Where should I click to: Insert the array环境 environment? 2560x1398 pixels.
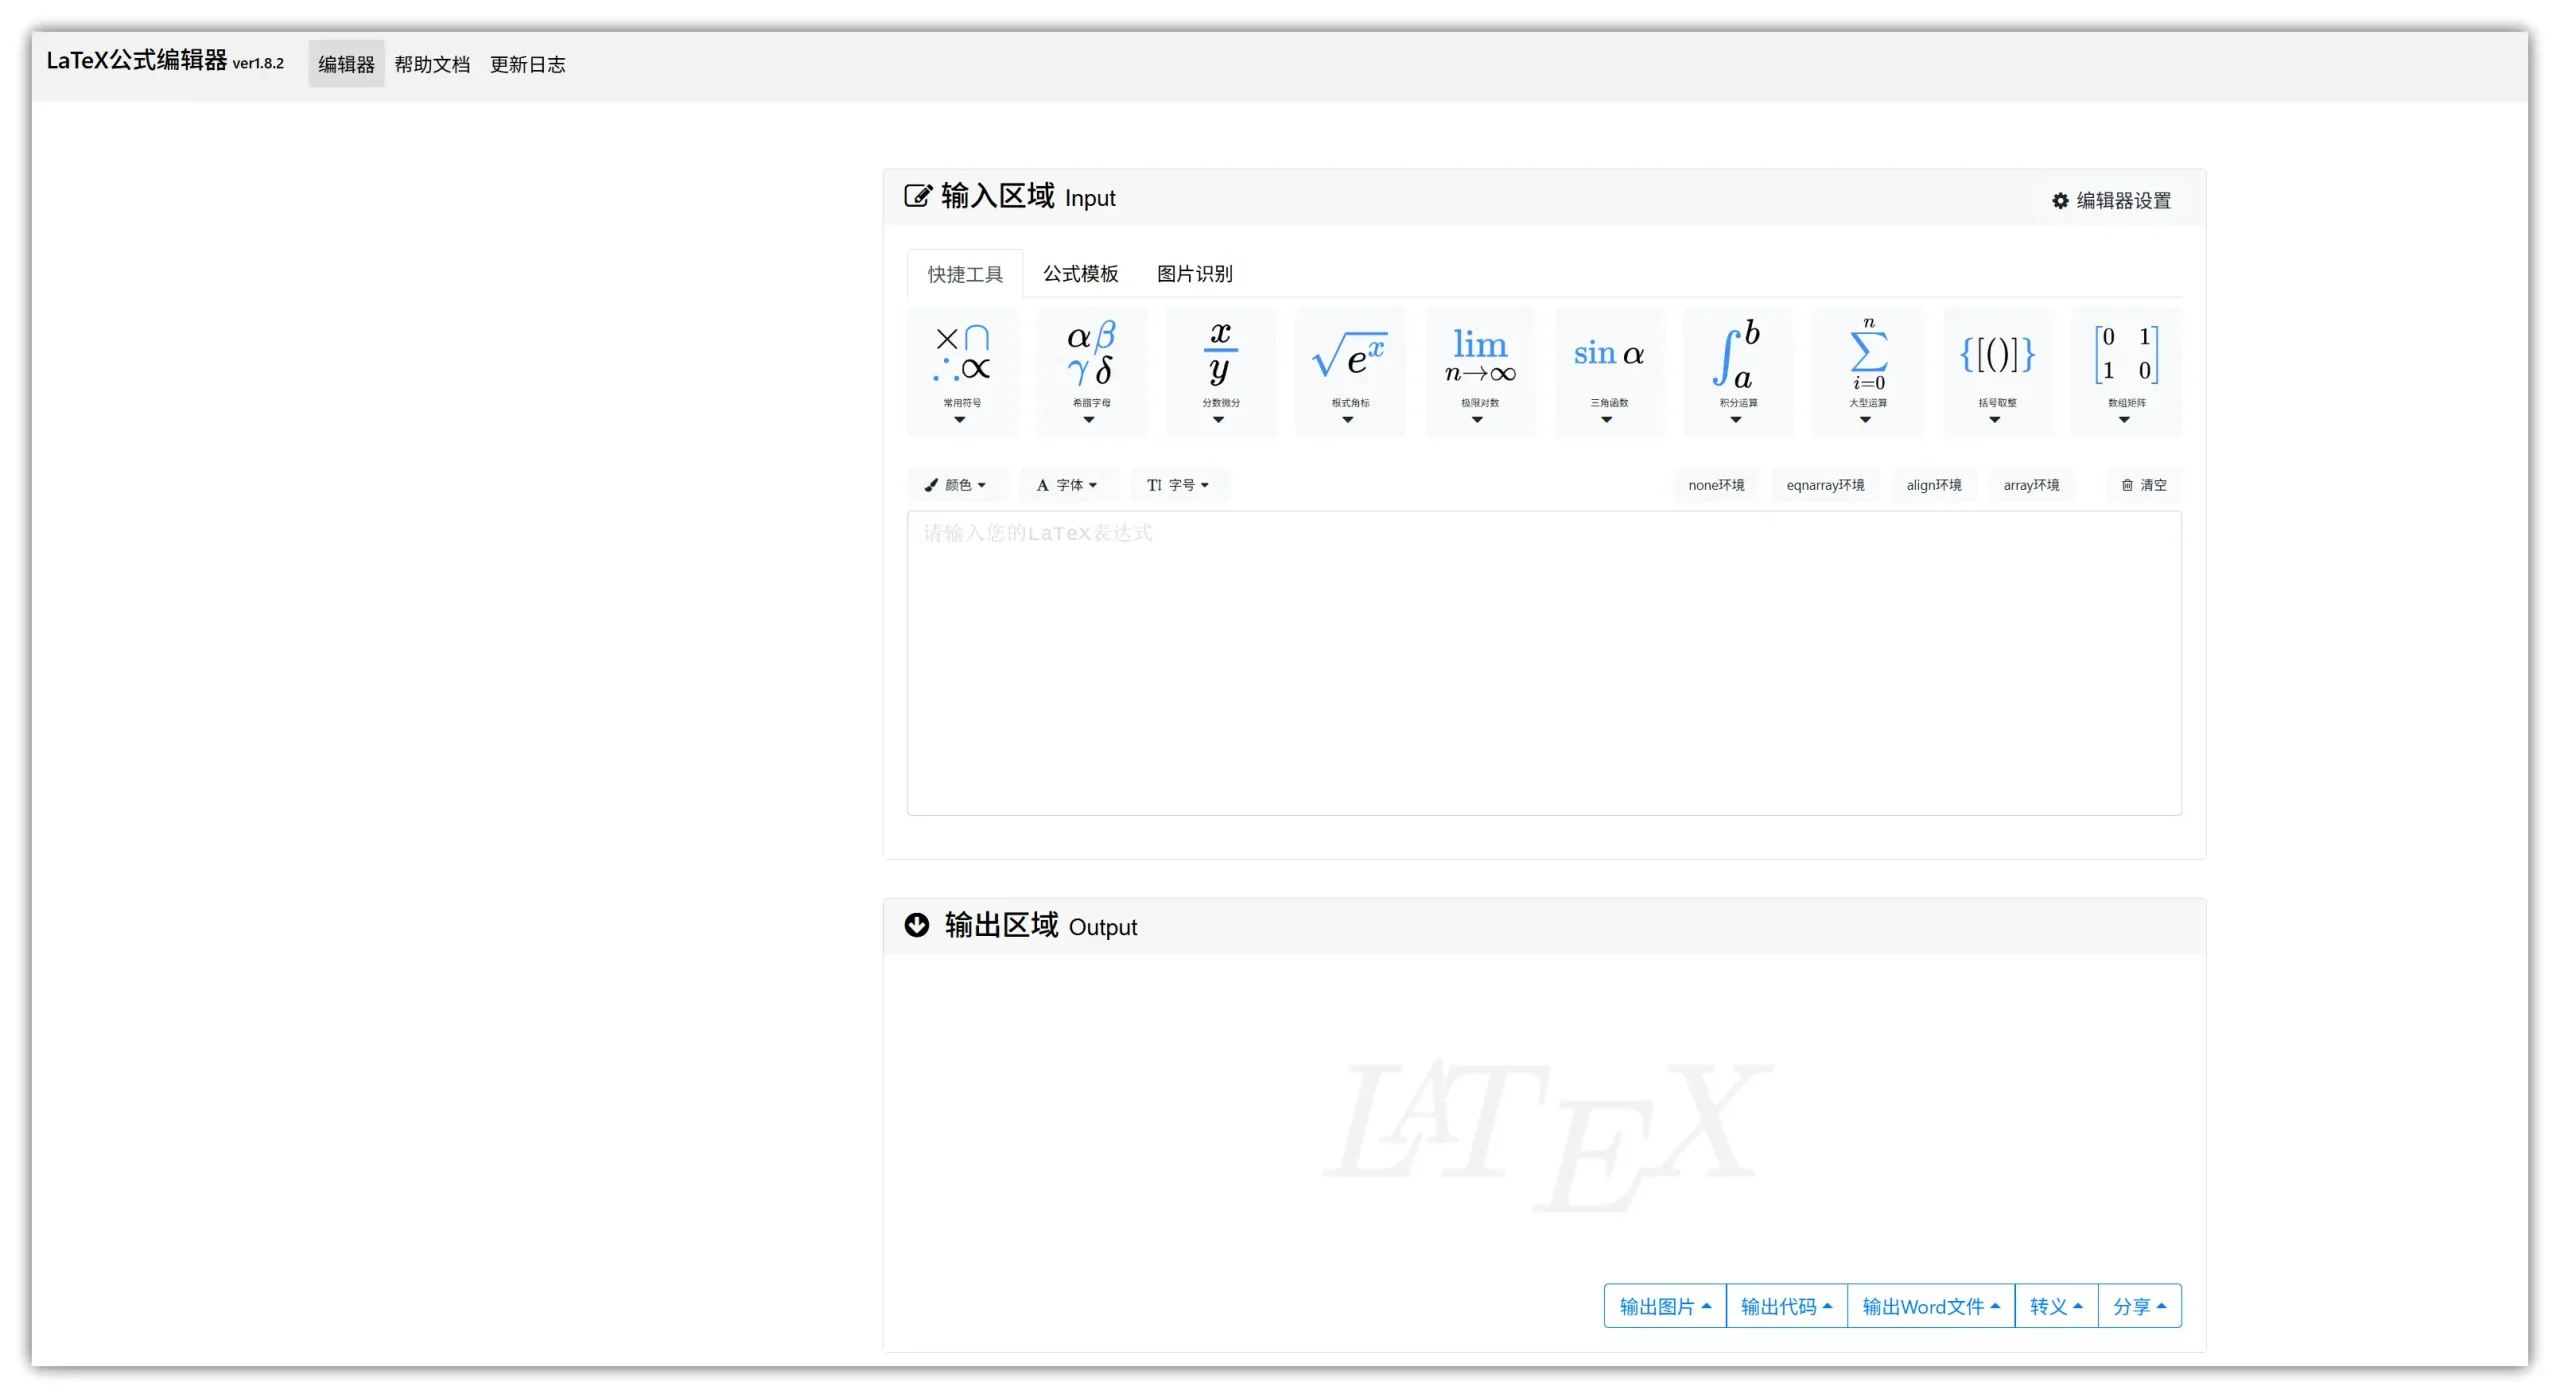coord(2031,485)
